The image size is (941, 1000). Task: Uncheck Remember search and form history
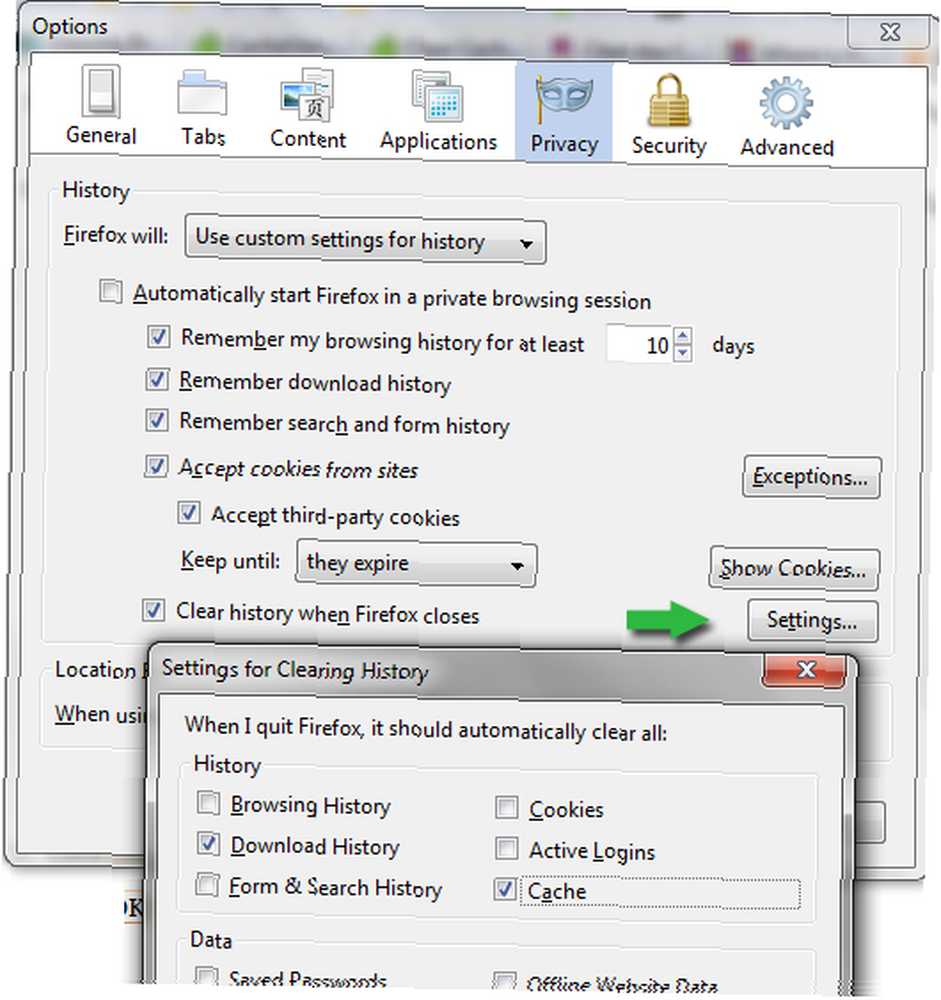(157, 421)
